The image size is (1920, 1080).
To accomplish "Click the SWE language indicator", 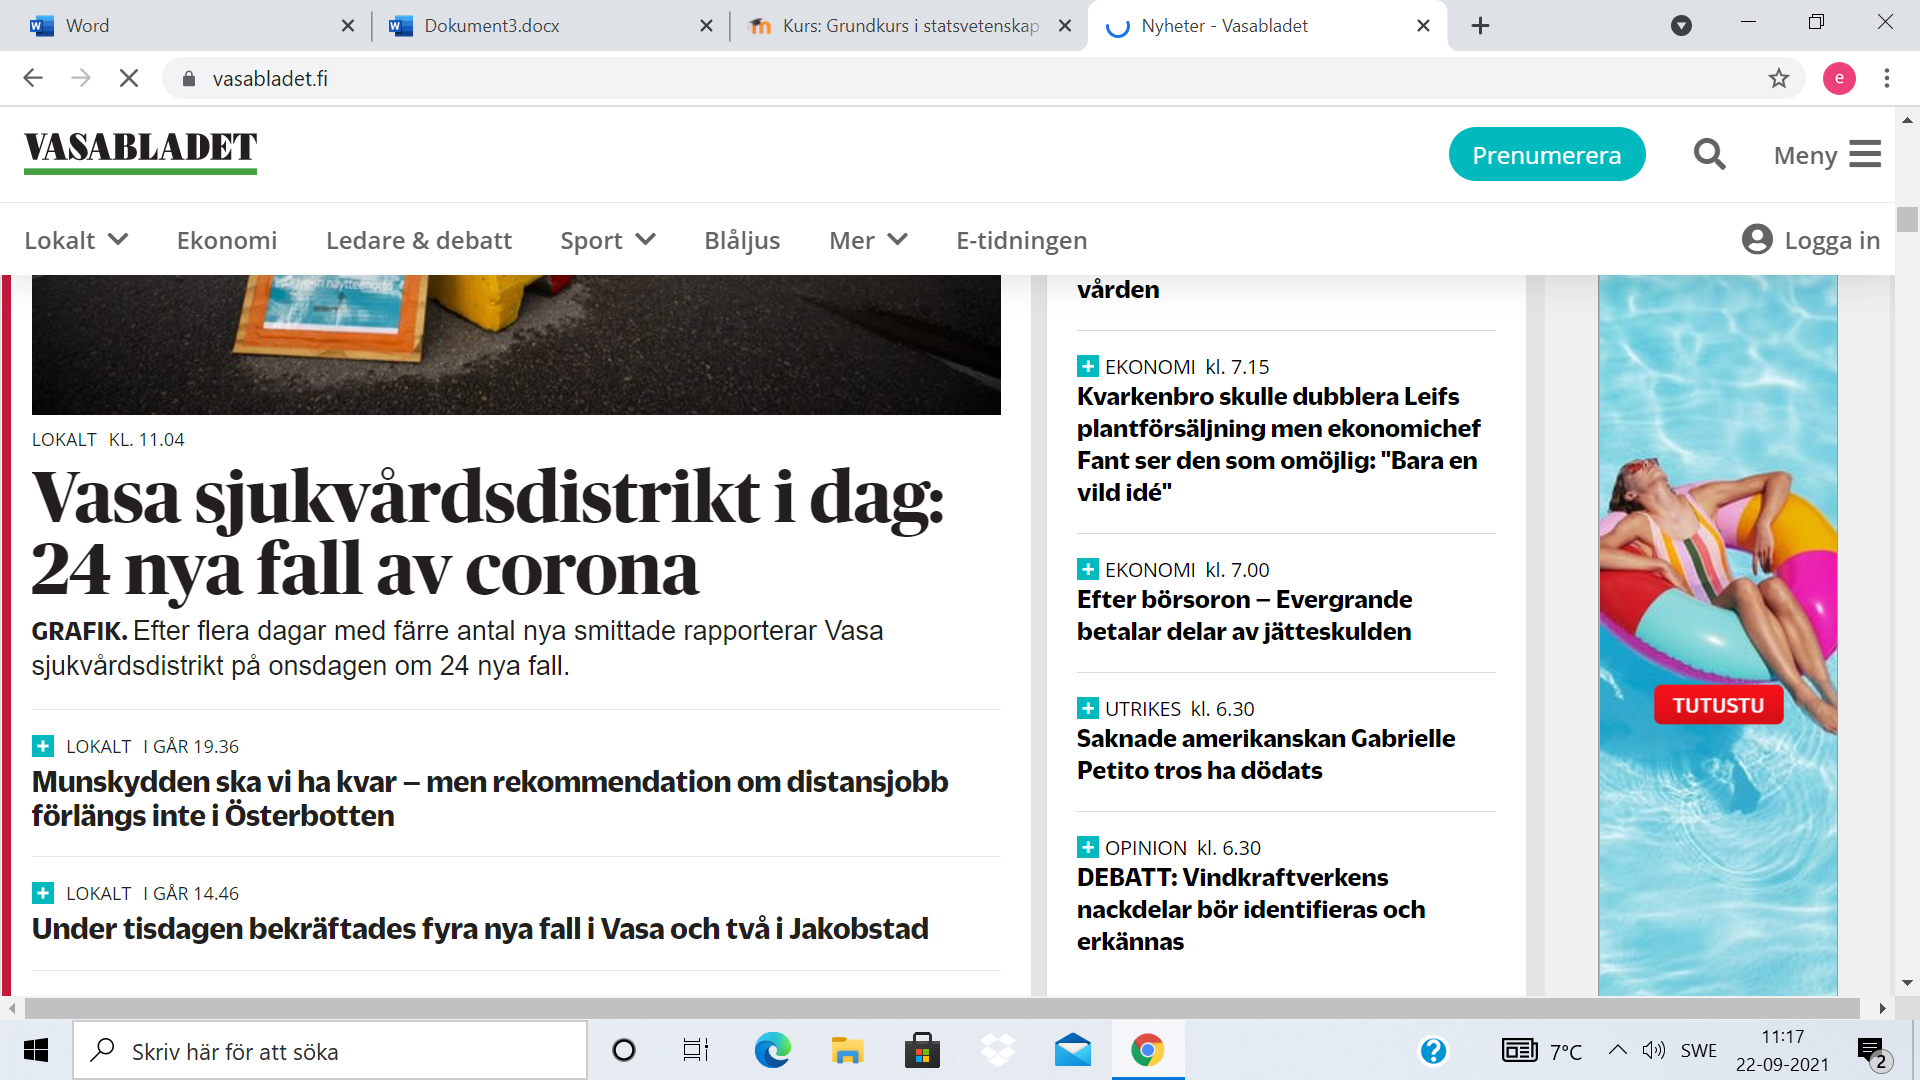I will 1698,1051.
